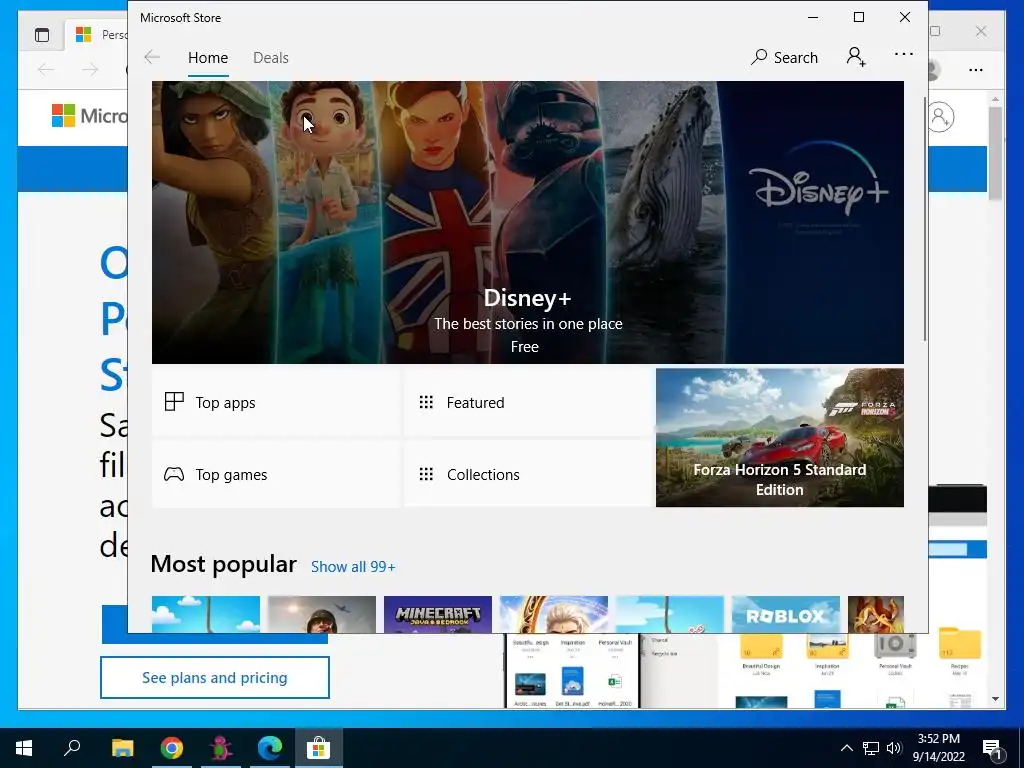Viewport: 1024px width, 768px height.
Task: Open Forza Horizon 5 Standard Edition tile
Action: coord(780,438)
